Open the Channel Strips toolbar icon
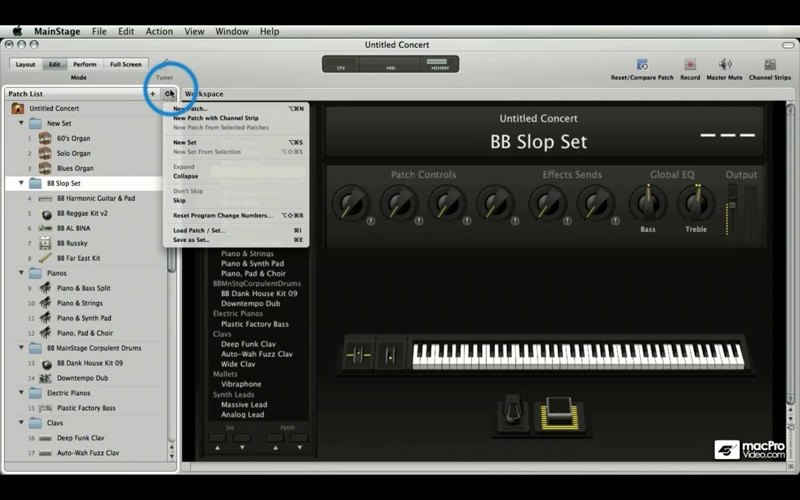The image size is (800, 500). coord(770,64)
